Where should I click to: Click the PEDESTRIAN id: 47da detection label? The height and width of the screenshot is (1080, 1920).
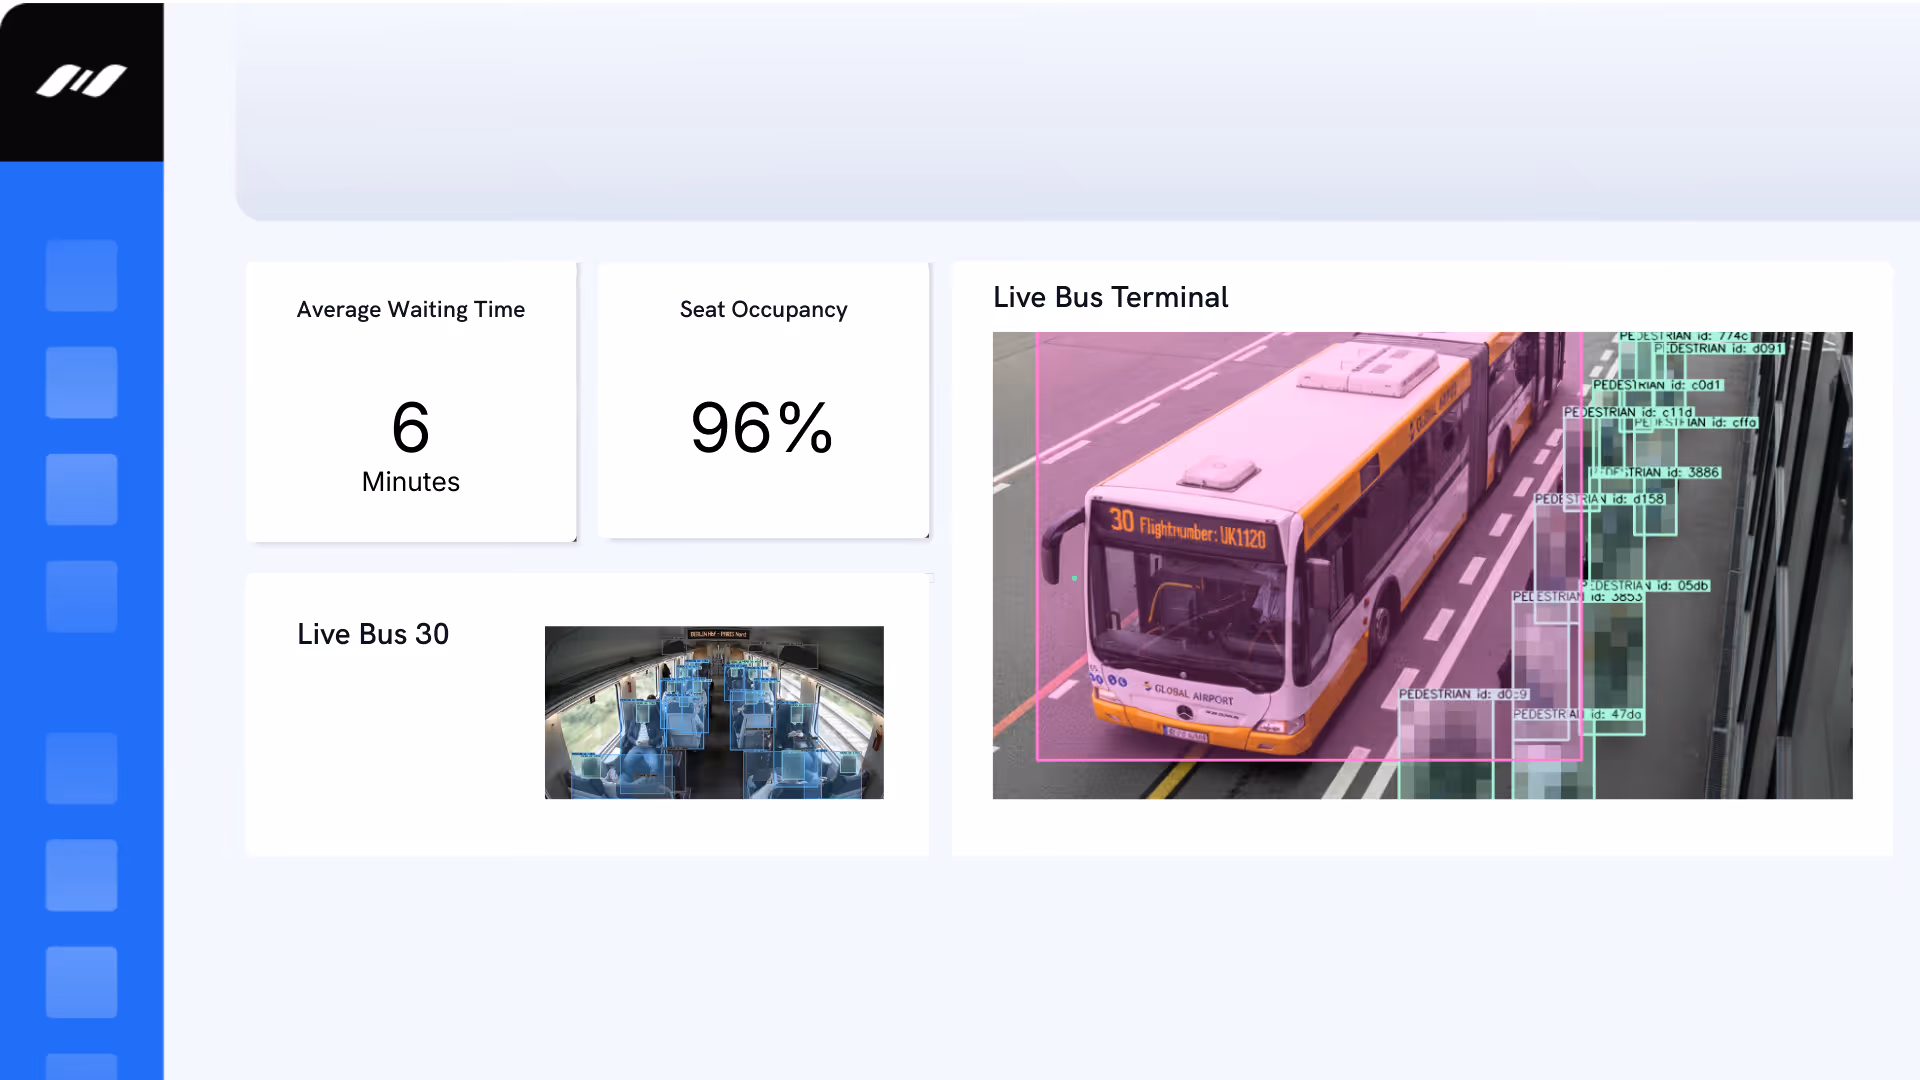point(1578,715)
